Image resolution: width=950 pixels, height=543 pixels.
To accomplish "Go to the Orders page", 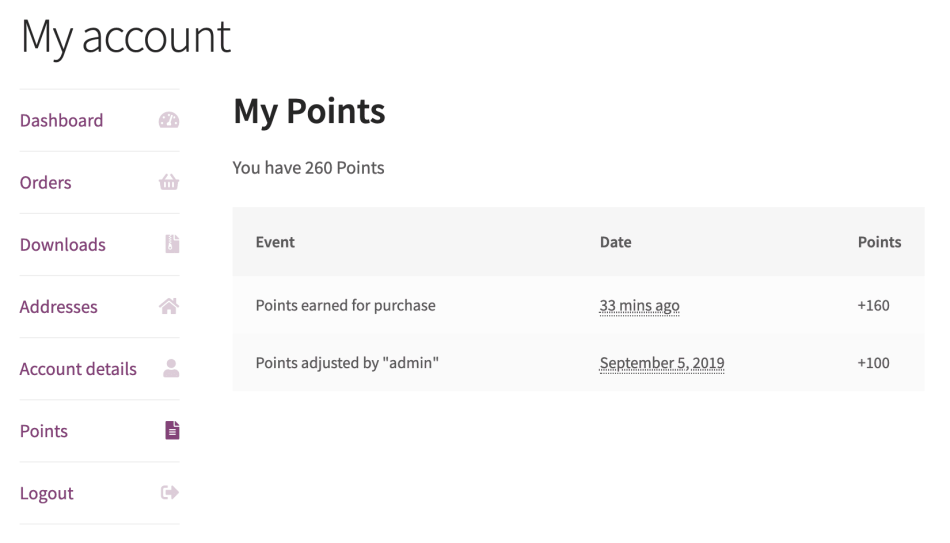I will [x=45, y=183].
